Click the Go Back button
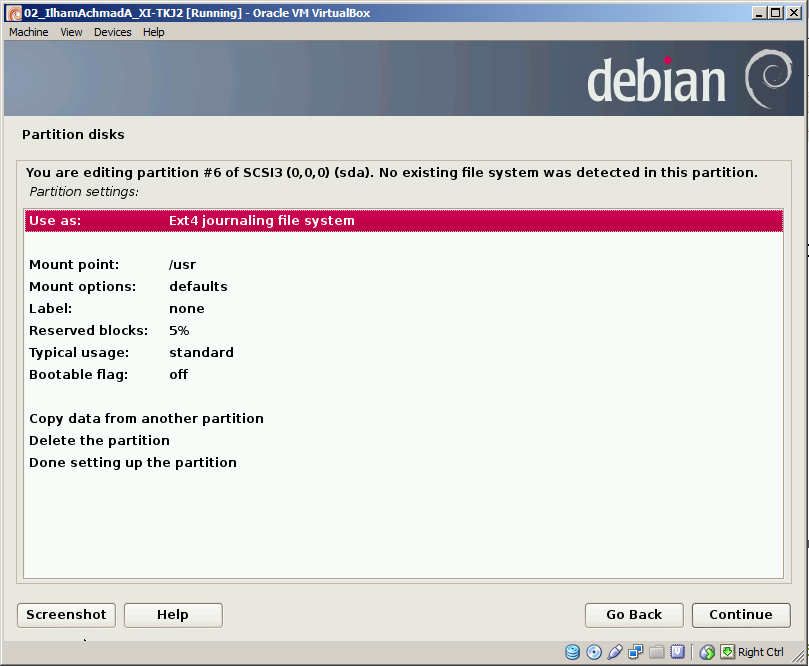The width and height of the screenshot is (809, 666). click(634, 615)
